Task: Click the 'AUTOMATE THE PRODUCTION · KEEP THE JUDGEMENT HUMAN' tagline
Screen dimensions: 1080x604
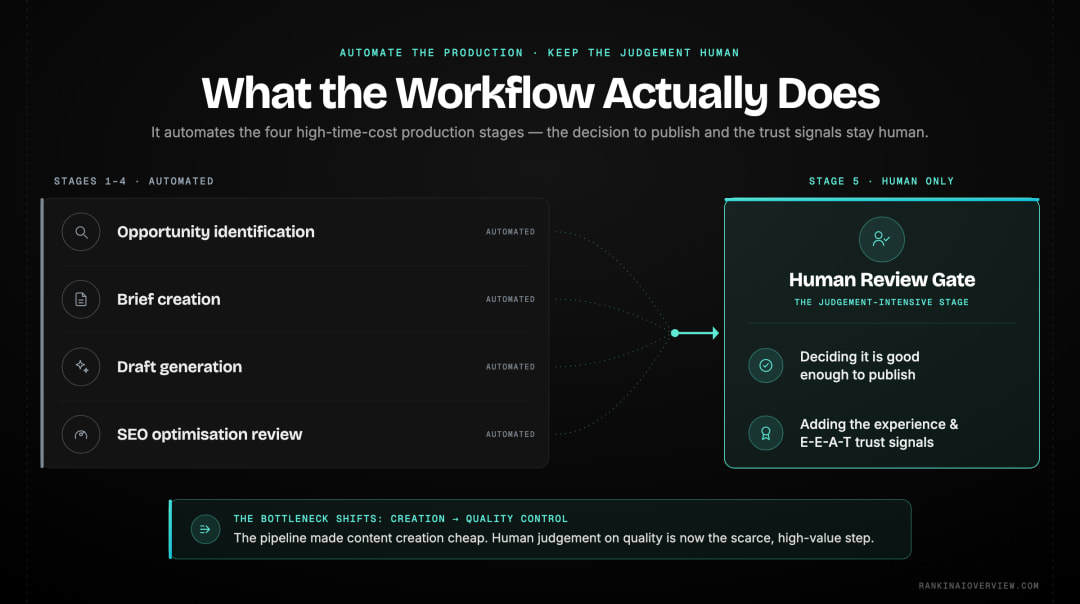Action: [539, 53]
